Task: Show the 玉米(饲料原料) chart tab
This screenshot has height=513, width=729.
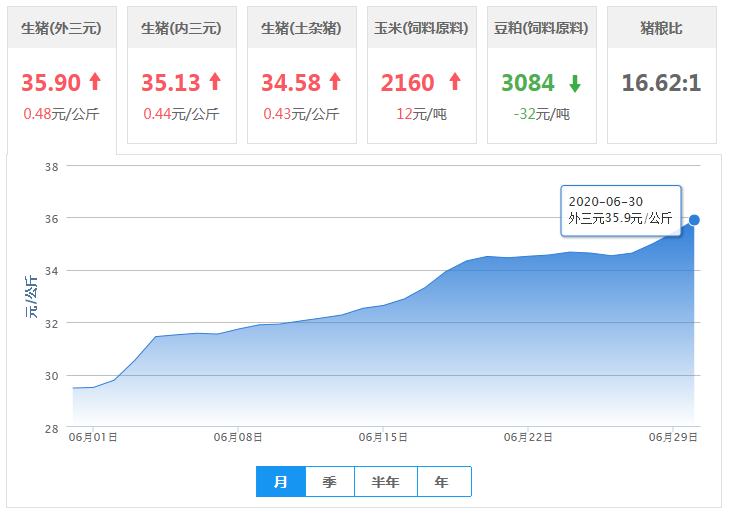Action: pos(421,29)
